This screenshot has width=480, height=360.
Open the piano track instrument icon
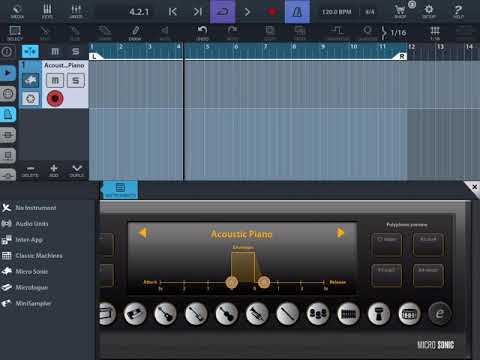pyautogui.click(x=31, y=80)
